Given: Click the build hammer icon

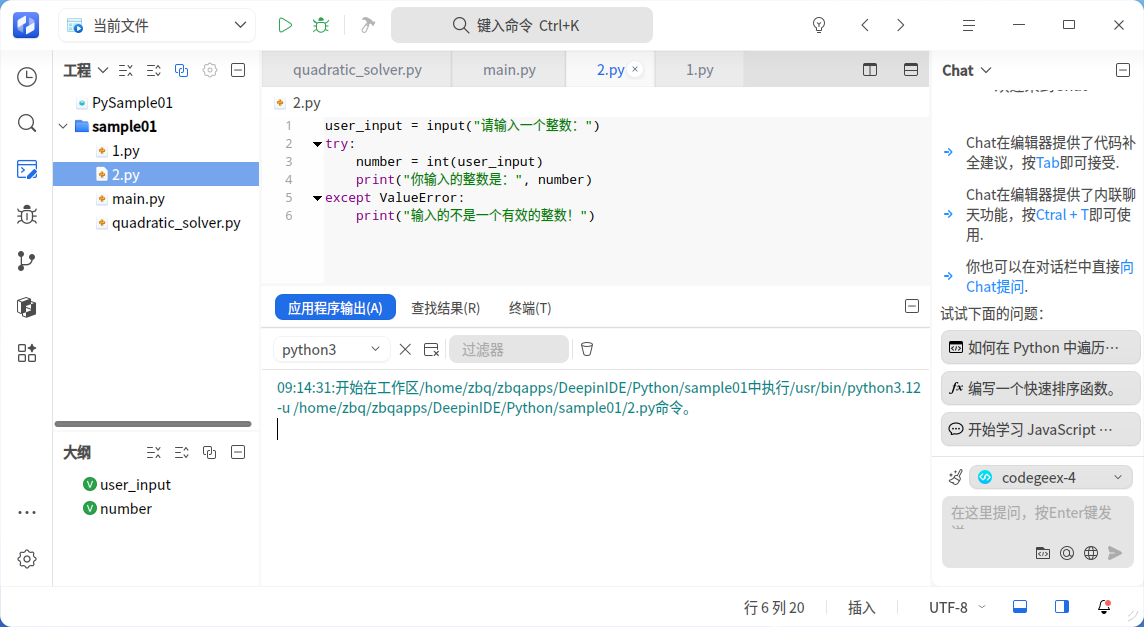Looking at the screenshot, I should click(368, 26).
